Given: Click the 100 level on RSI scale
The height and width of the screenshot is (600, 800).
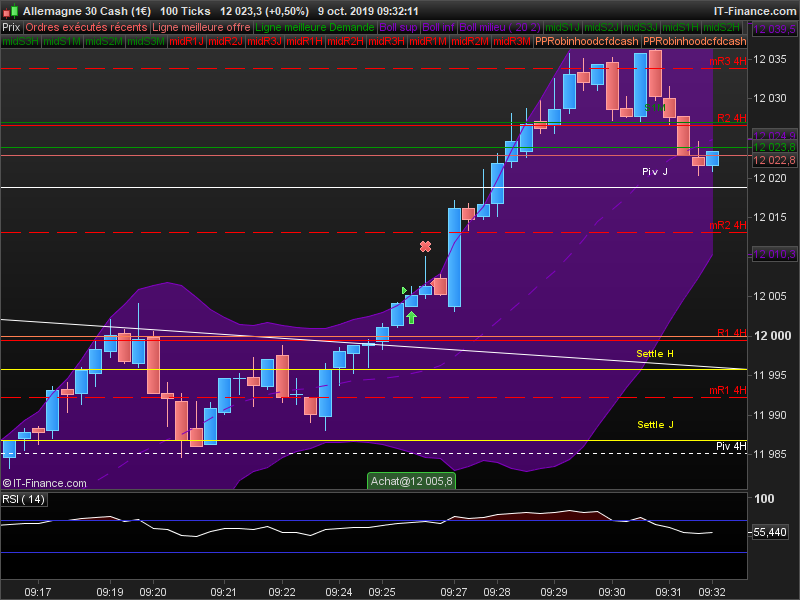Looking at the screenshot, I should (764, 498).
